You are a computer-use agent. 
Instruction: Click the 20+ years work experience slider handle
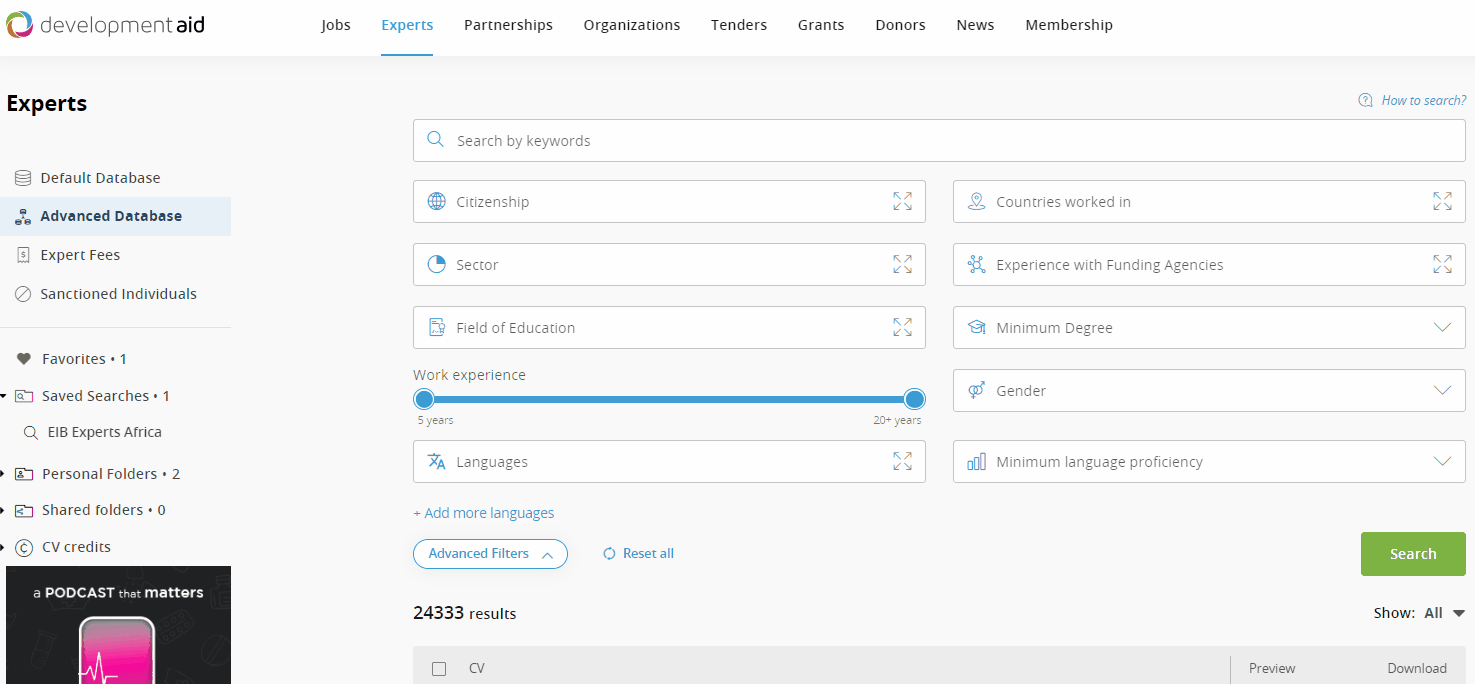[914, 400]
